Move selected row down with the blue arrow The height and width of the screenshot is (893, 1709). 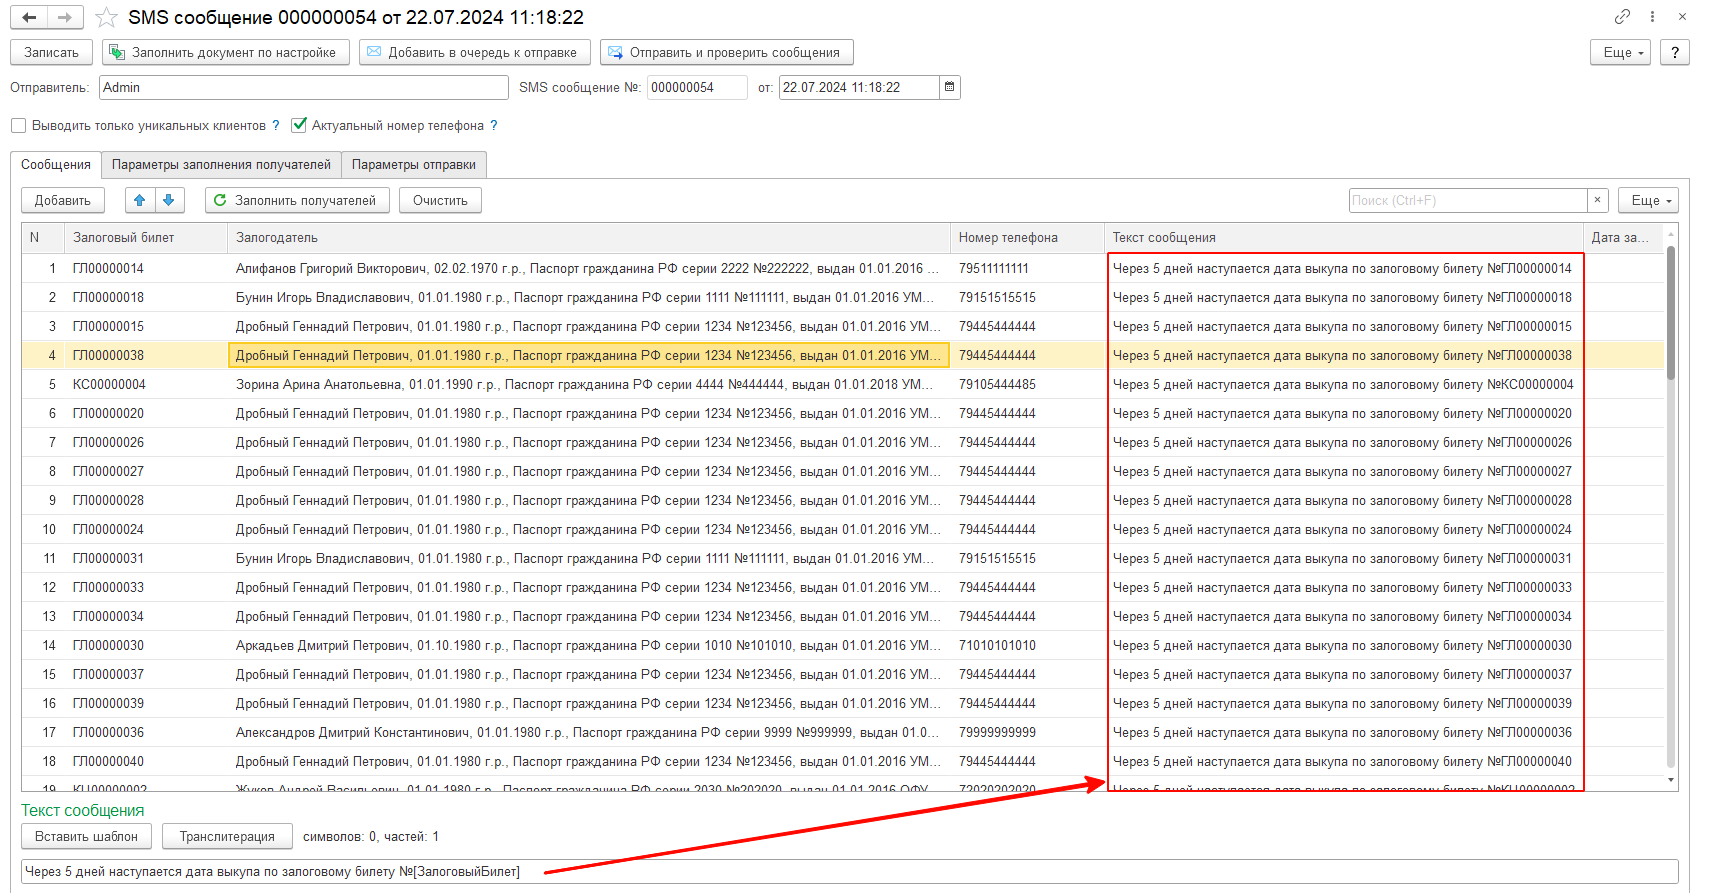coord(169,200)
